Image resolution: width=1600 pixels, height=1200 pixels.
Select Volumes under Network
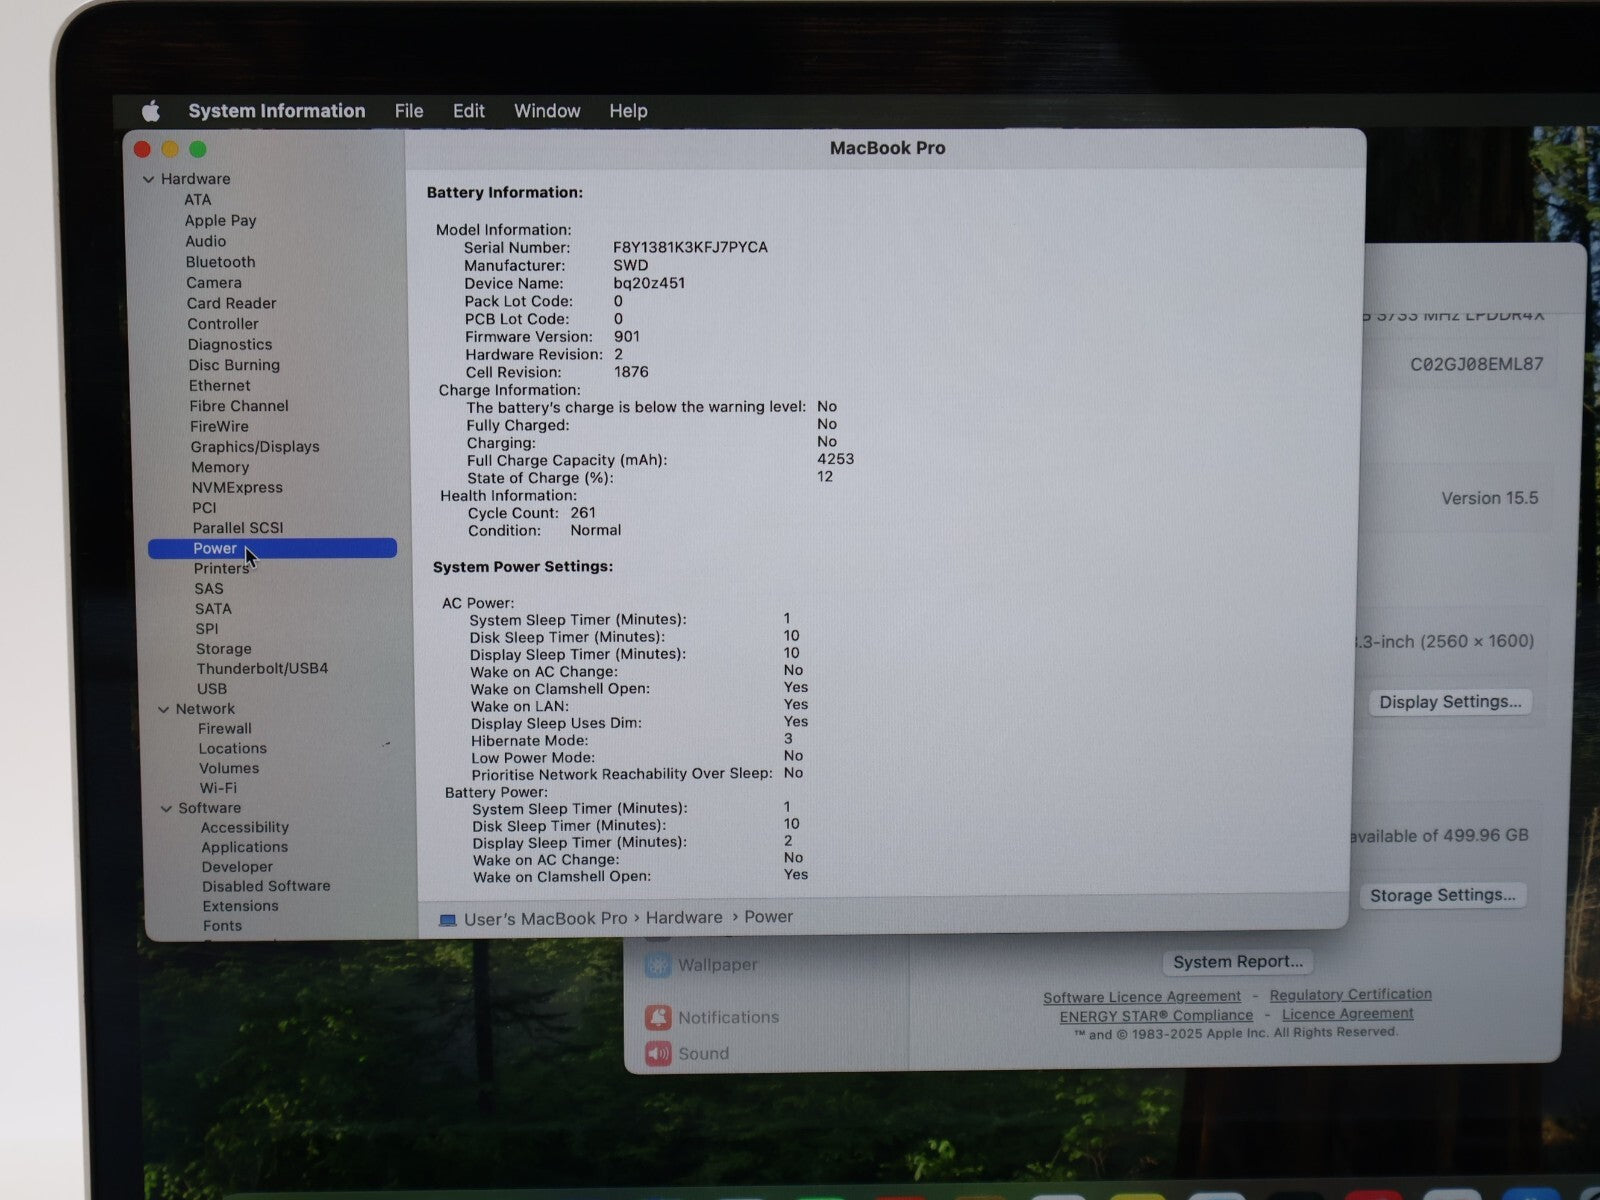[x=228, y=769]
